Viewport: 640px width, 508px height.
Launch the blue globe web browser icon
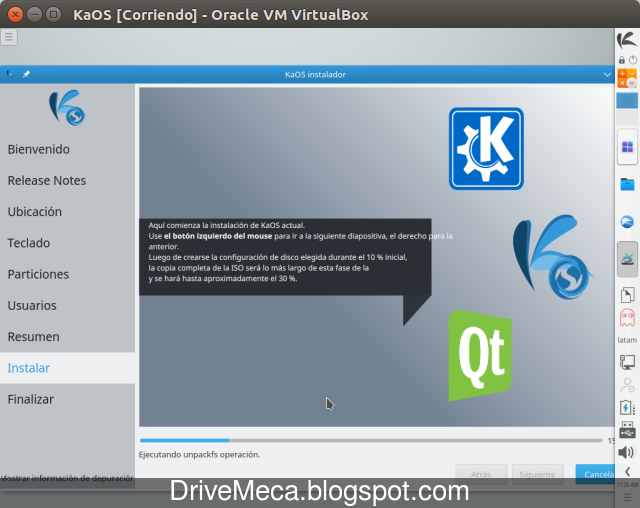point(627,222)
